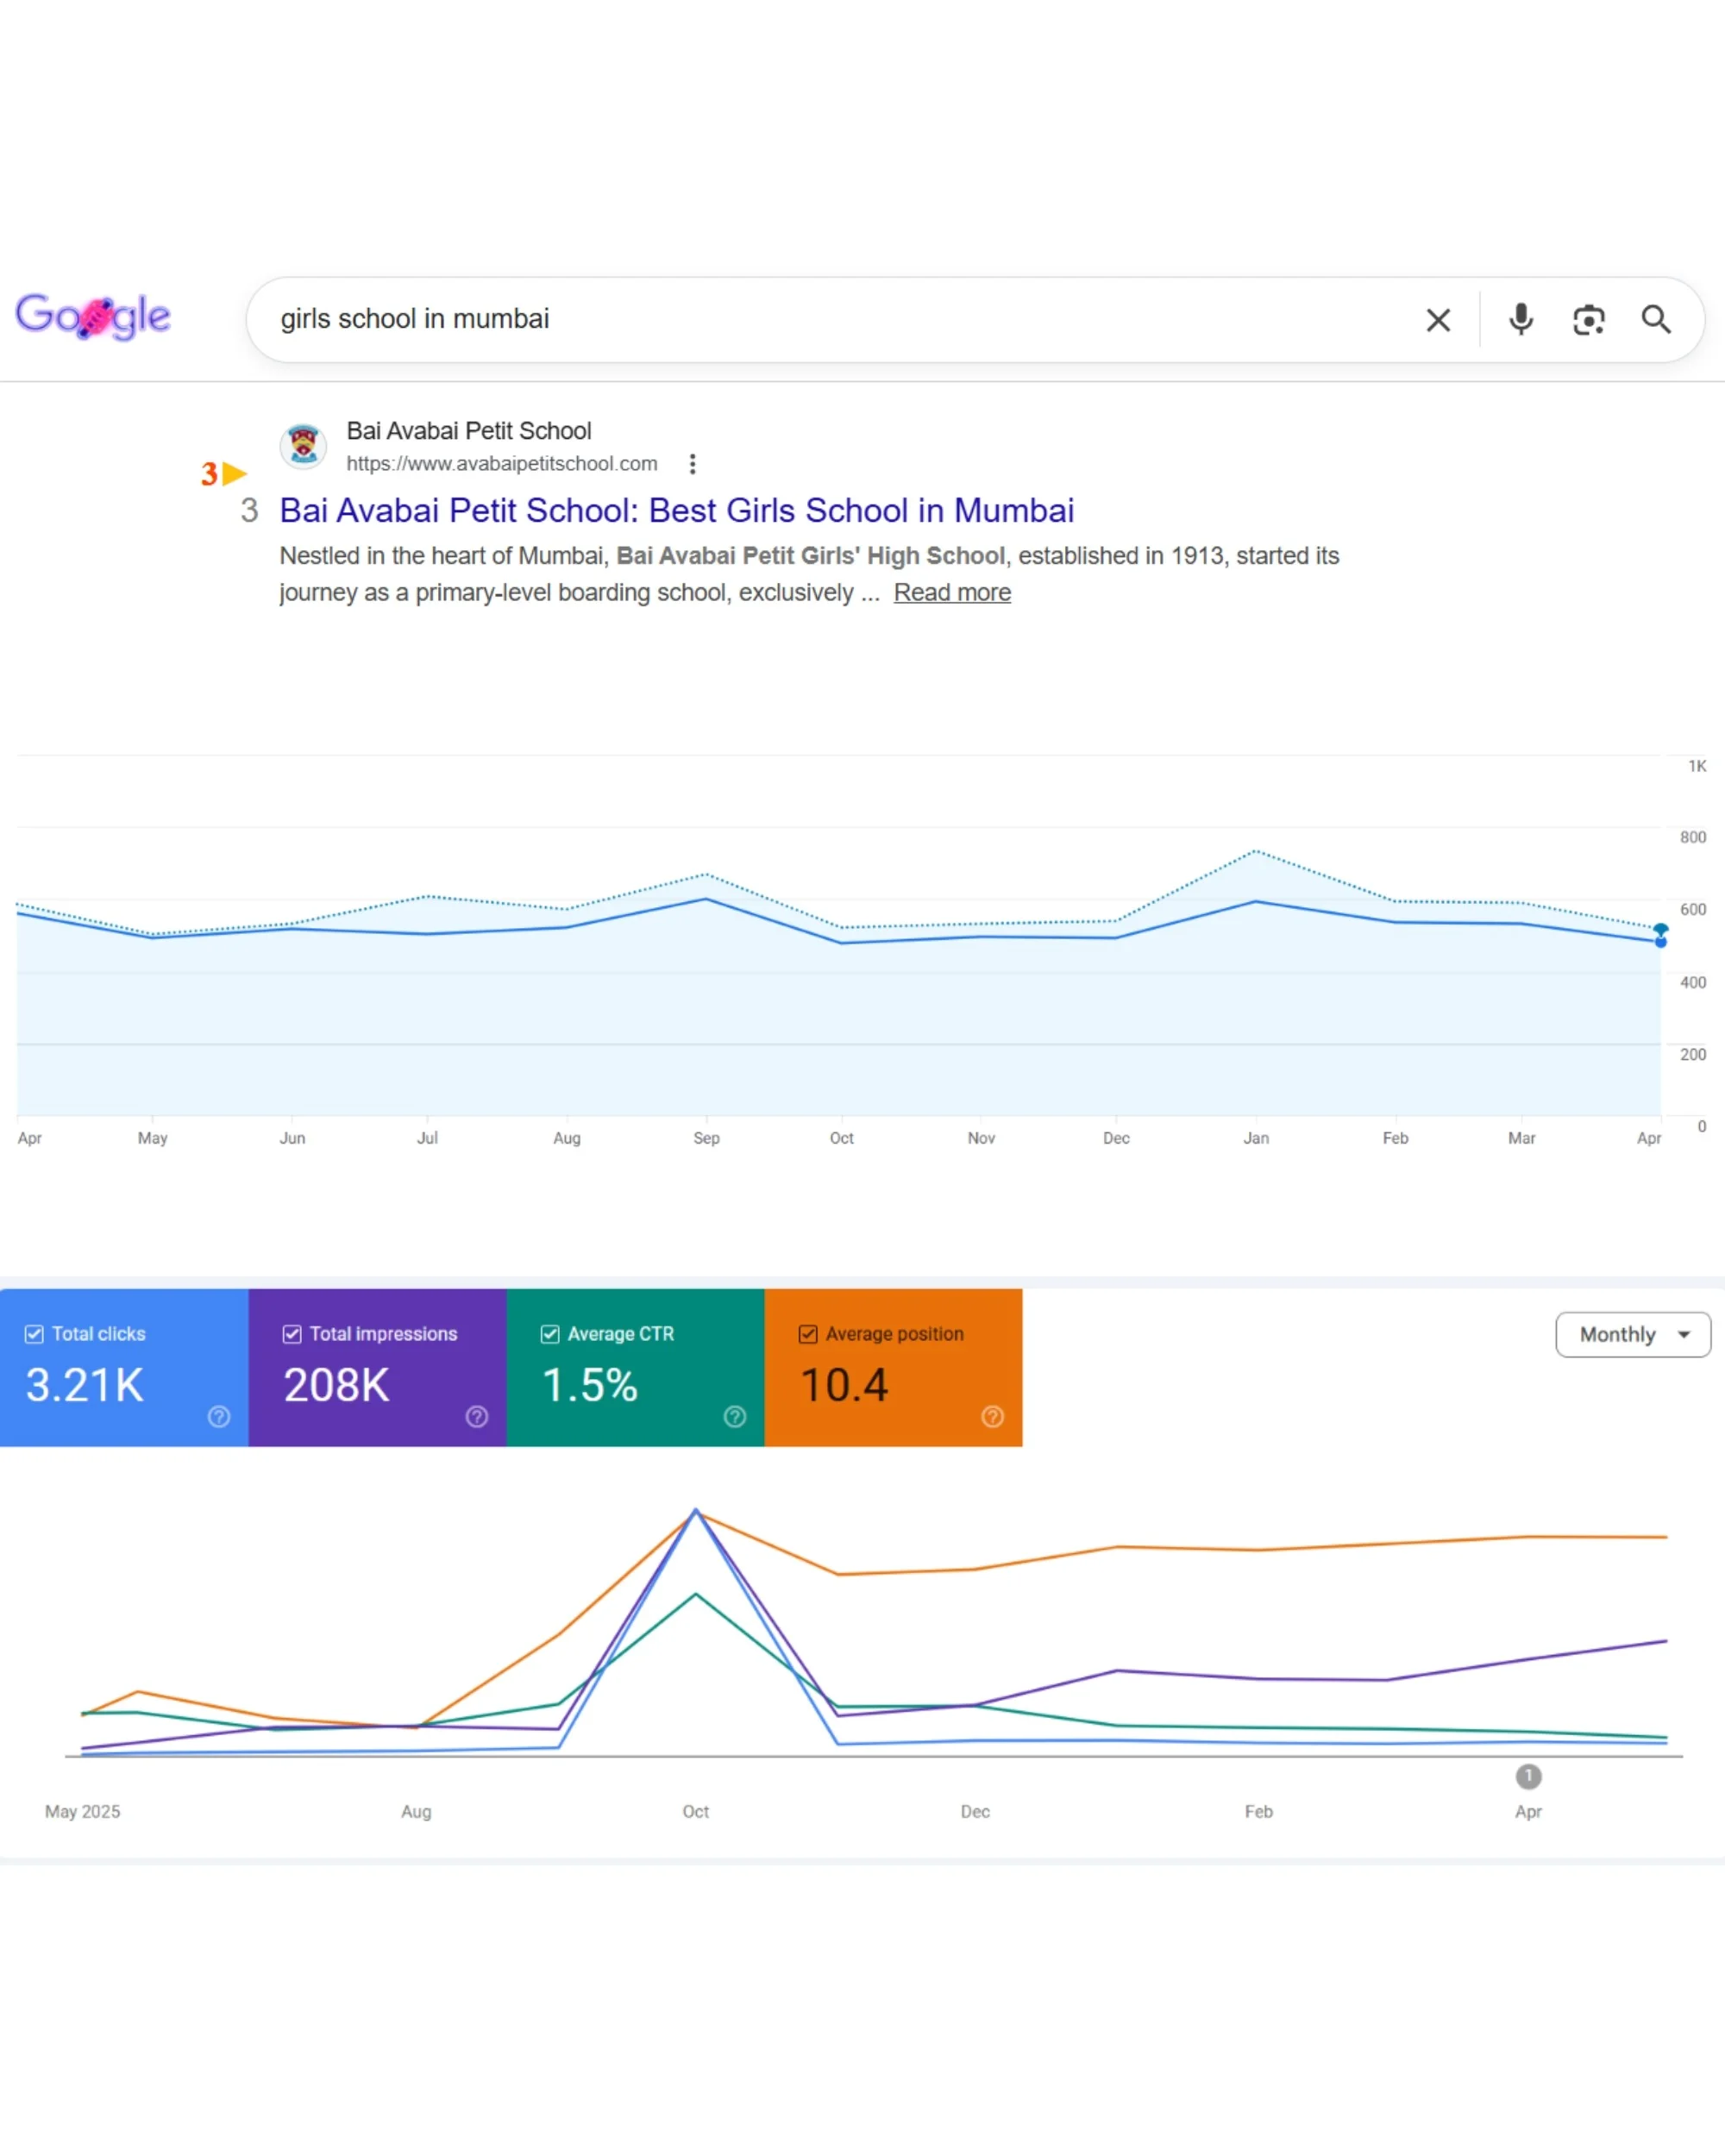Toggle the Average position checkbox
The image size is (1725, 2156).
[808, 1334]
